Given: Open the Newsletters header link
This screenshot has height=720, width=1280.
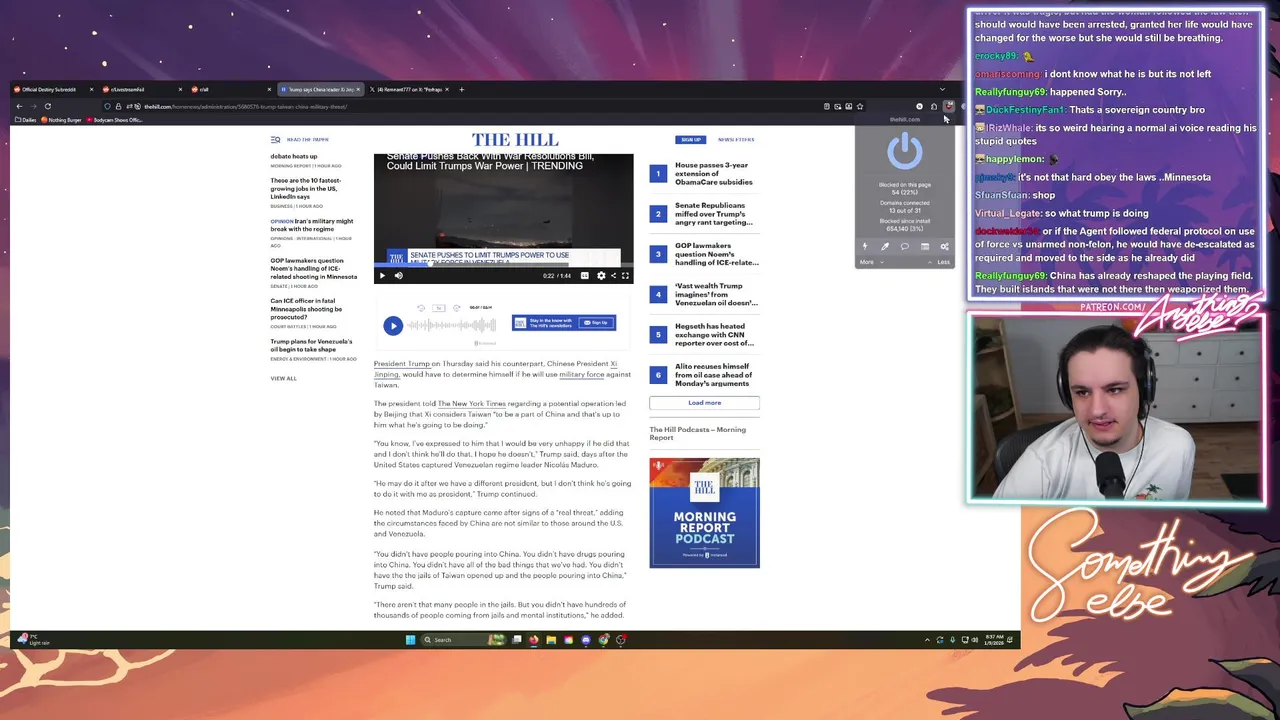Looking at the screenshot, I should pyautogui.click(x=736, y=139).
